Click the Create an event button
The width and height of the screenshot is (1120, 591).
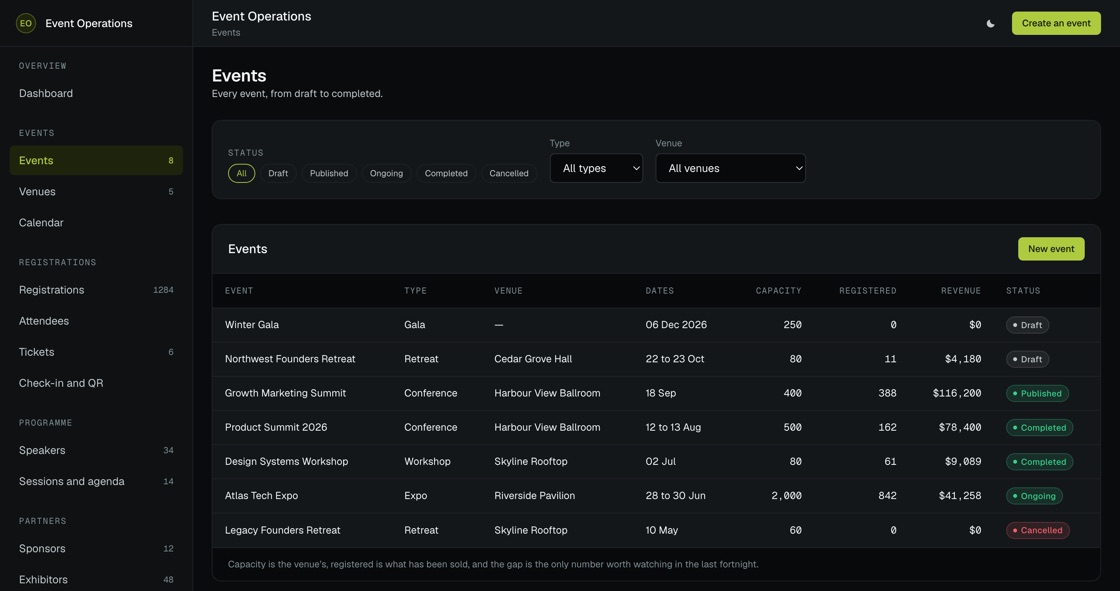click(1056, 24)
